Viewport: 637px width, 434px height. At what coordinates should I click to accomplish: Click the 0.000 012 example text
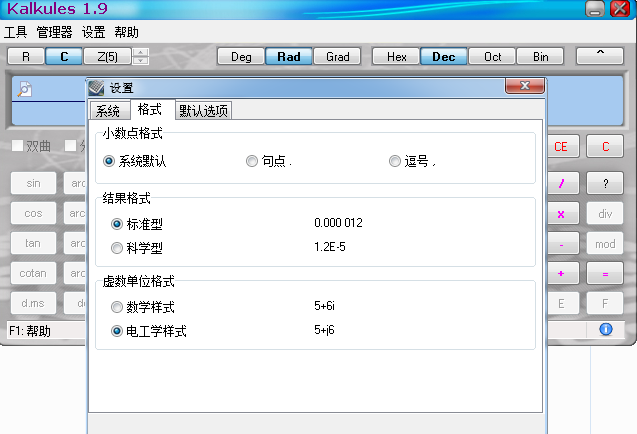[338, 223]
